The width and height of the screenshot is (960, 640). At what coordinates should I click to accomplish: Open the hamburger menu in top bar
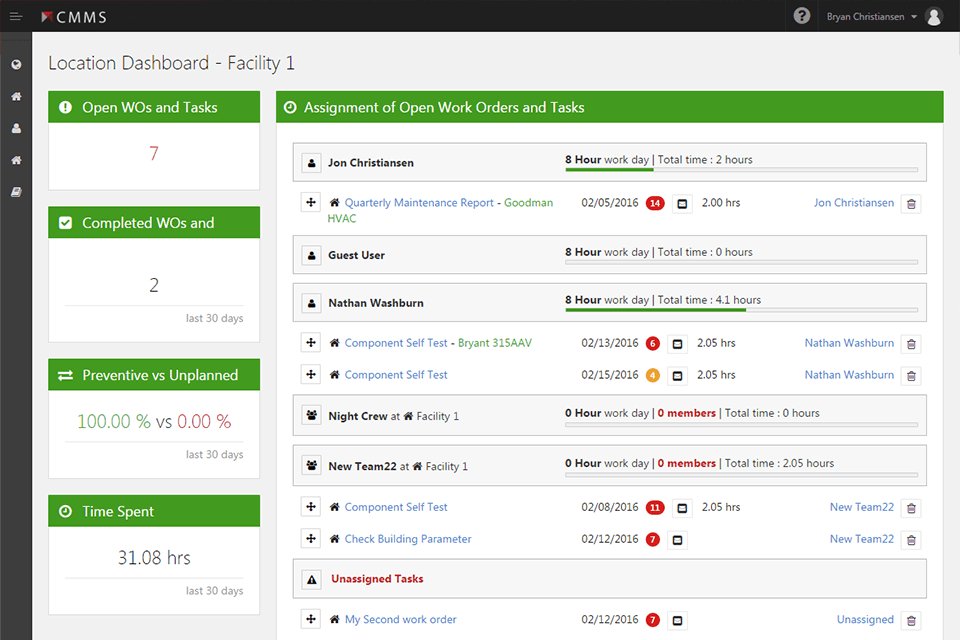pyautogui.click(x=16, y=17)
